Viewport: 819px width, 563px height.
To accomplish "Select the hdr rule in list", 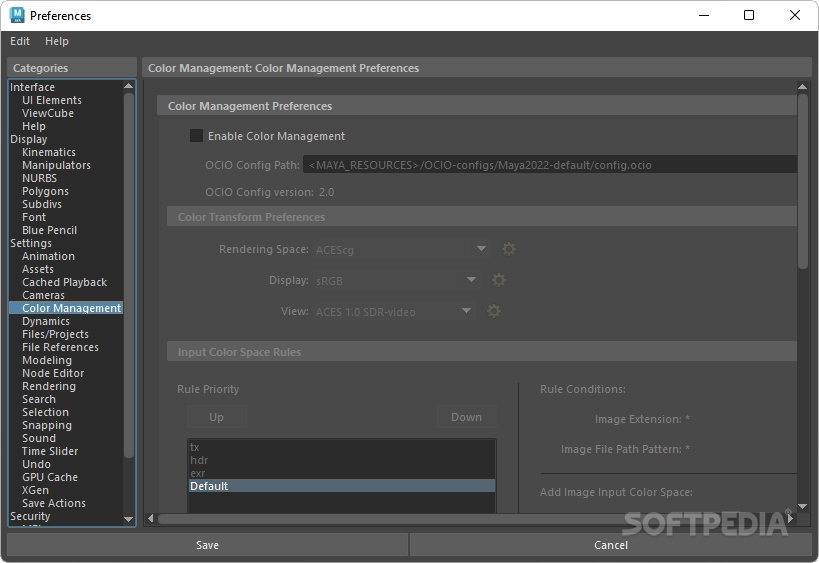I will (342, 460).
